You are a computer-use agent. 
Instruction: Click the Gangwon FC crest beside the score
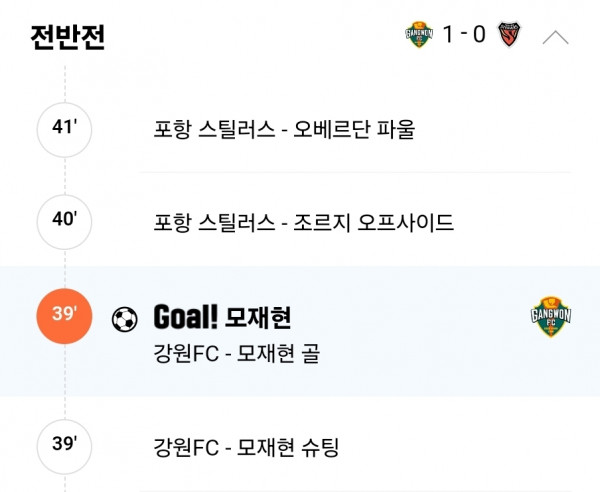pyautogui.click(x=415, y=35)
